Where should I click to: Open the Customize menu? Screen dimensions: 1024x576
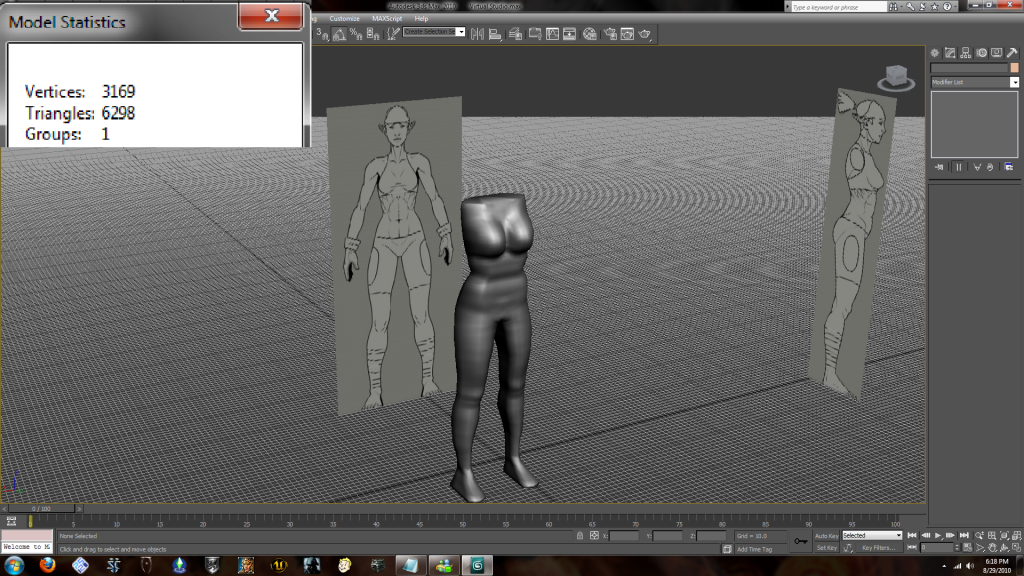[344, 19]
